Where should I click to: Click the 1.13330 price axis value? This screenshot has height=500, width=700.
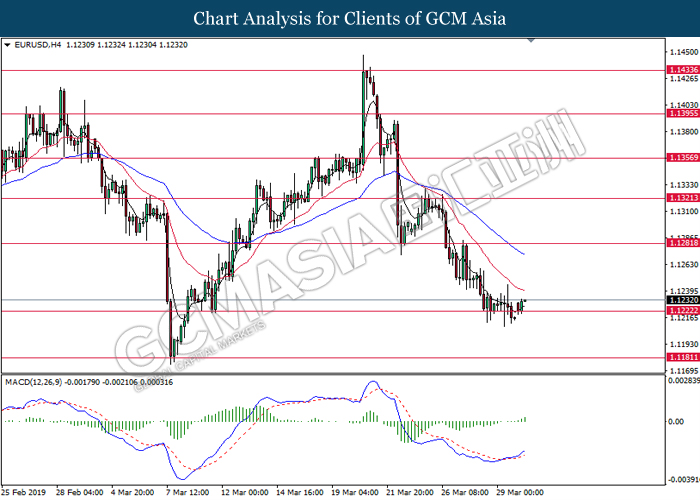[684, 185]
